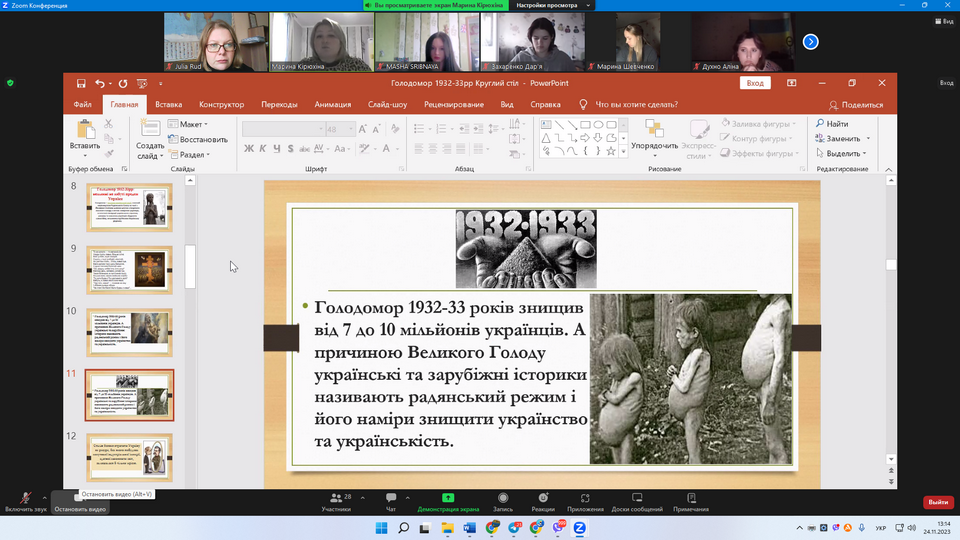
Task: Click the Zoom Record (Запись) icon
Action: [503, 499]
